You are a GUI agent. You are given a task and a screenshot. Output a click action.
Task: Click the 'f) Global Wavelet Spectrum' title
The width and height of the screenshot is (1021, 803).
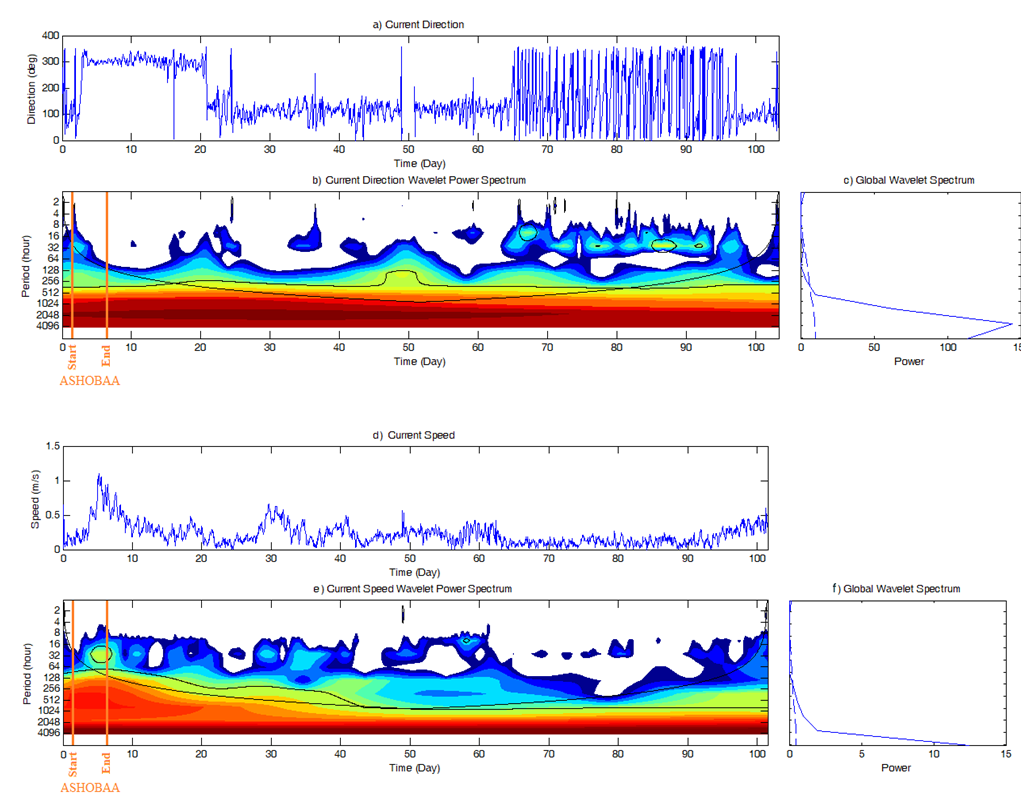896,589
